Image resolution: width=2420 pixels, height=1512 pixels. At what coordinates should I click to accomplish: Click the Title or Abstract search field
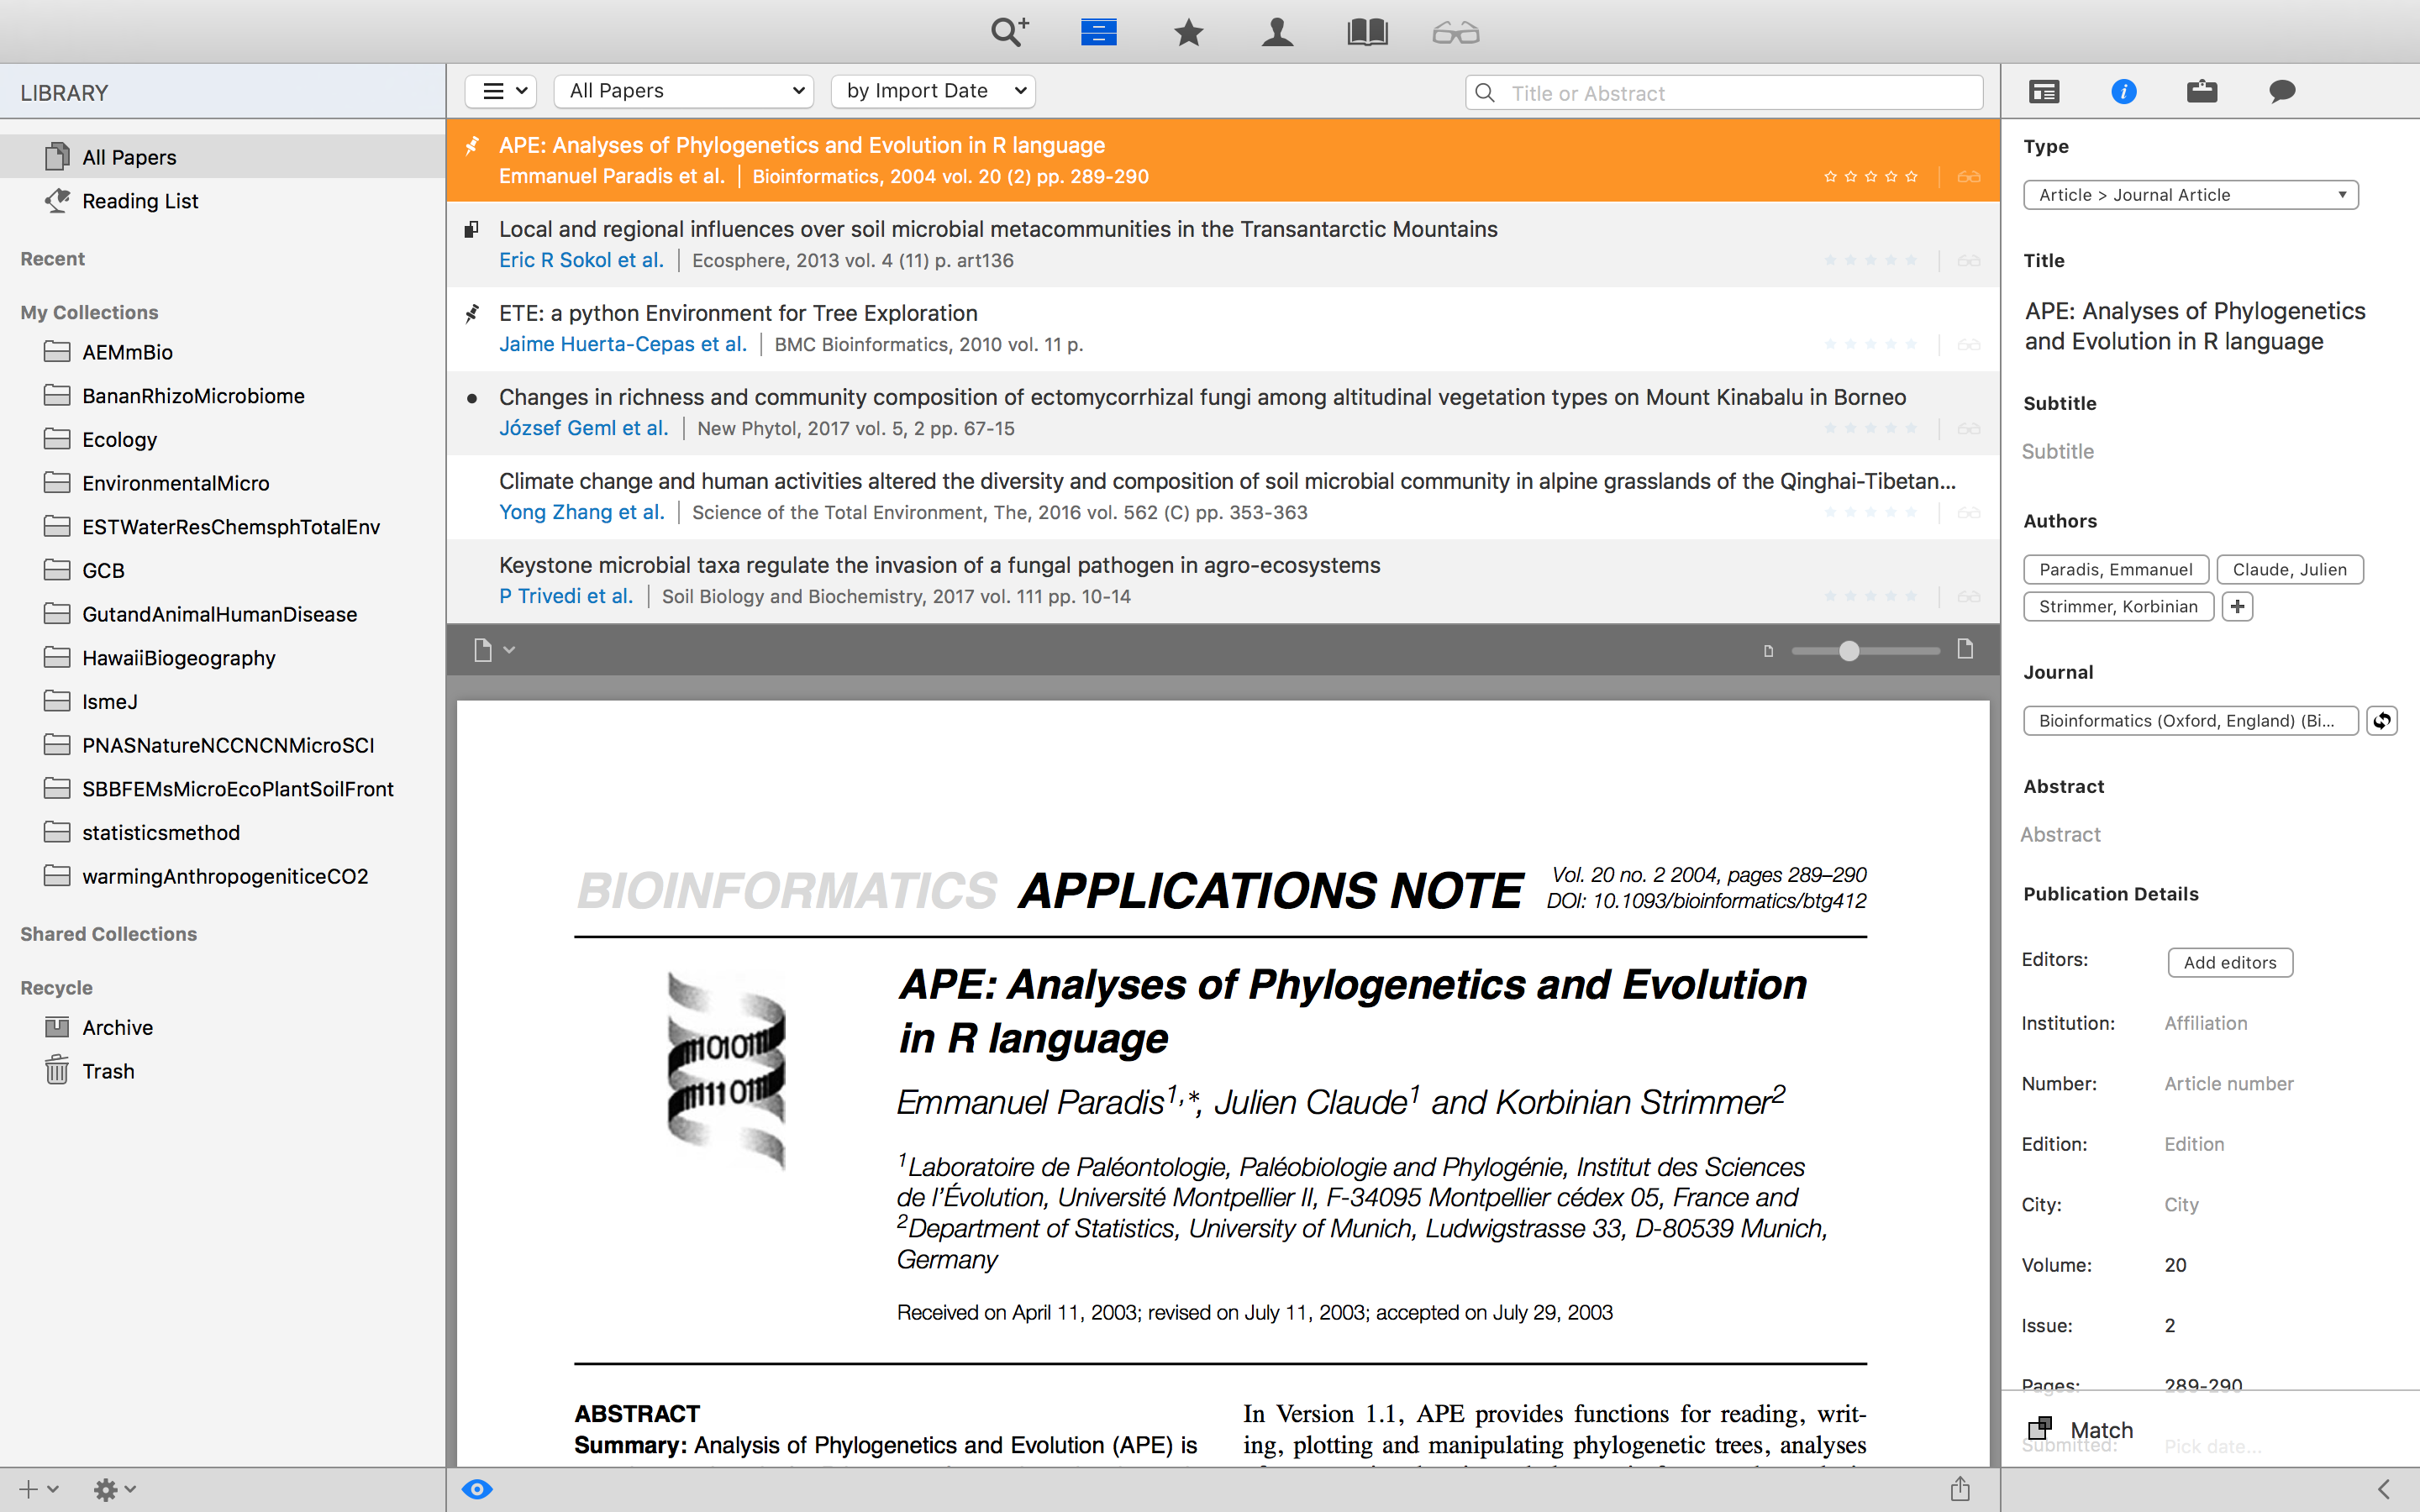click(1724, 93)
